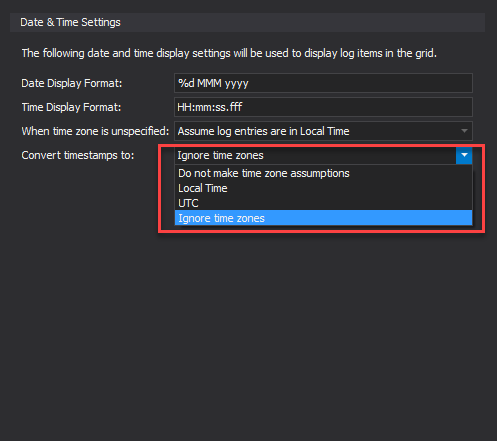Select highlighted 'Ignore time zones' list option
This screenshot has height=441, width=497.
(x=323, y=218)
